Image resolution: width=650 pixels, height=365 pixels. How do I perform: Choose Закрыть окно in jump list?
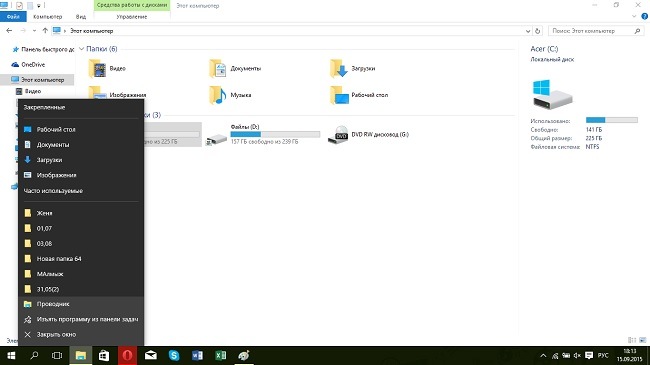tap(81, 334)
